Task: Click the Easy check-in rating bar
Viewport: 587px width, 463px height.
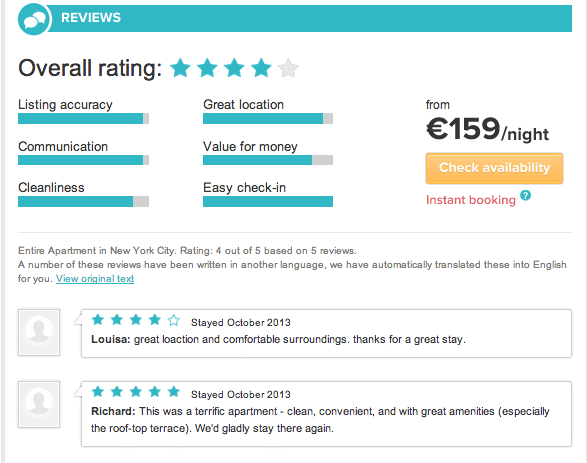Action: click(x=268, y=201)
